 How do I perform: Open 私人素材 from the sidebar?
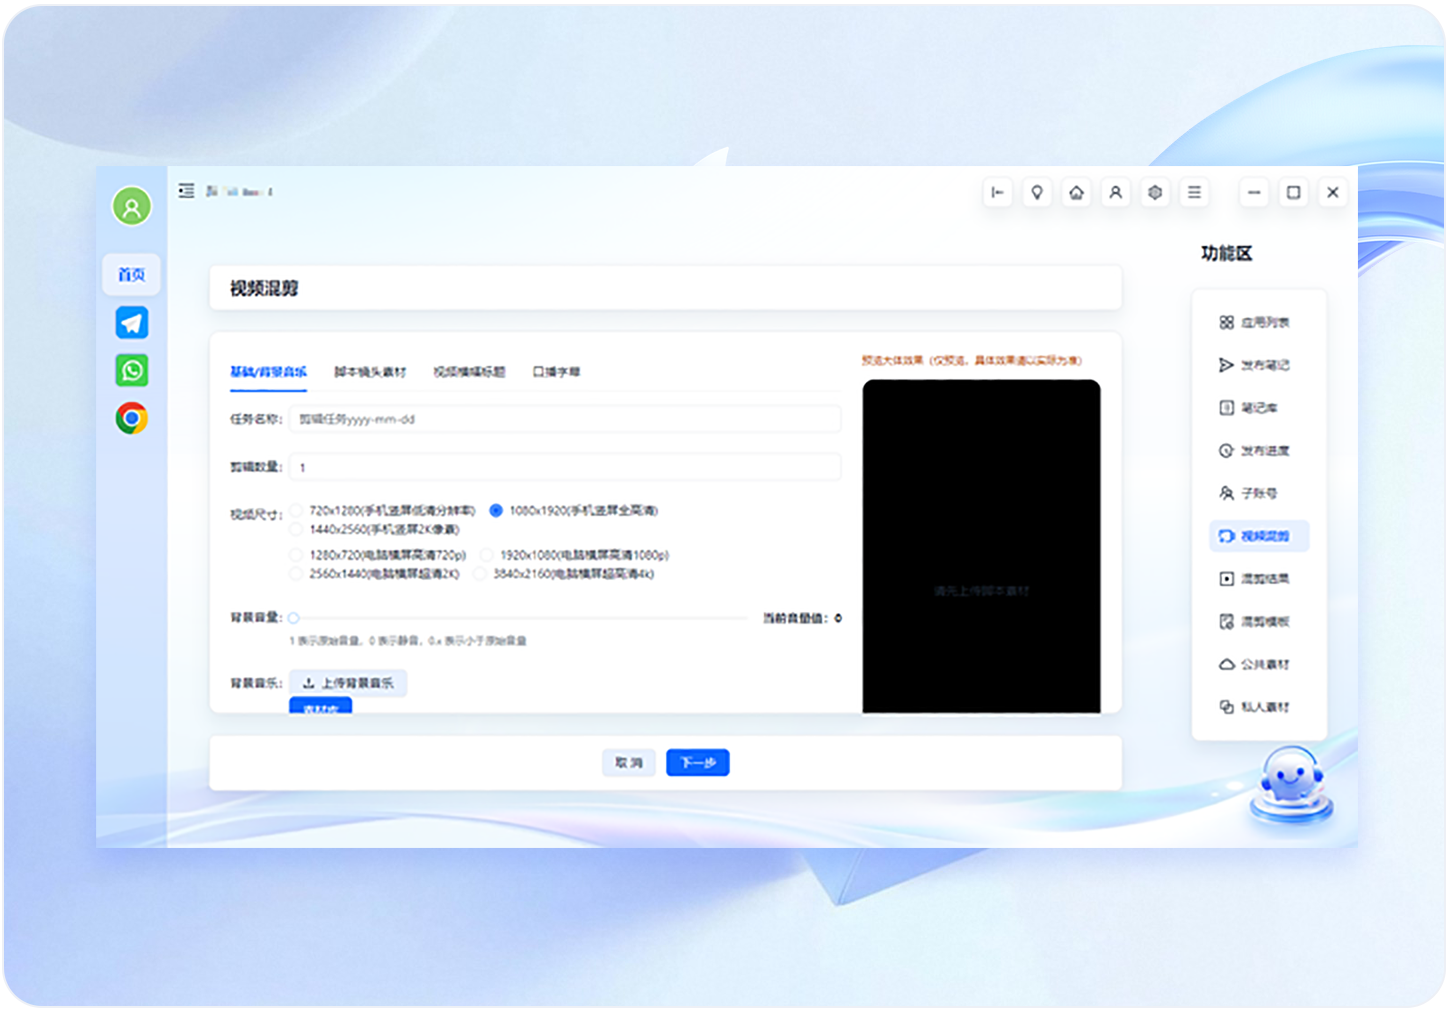(1257, 707)
